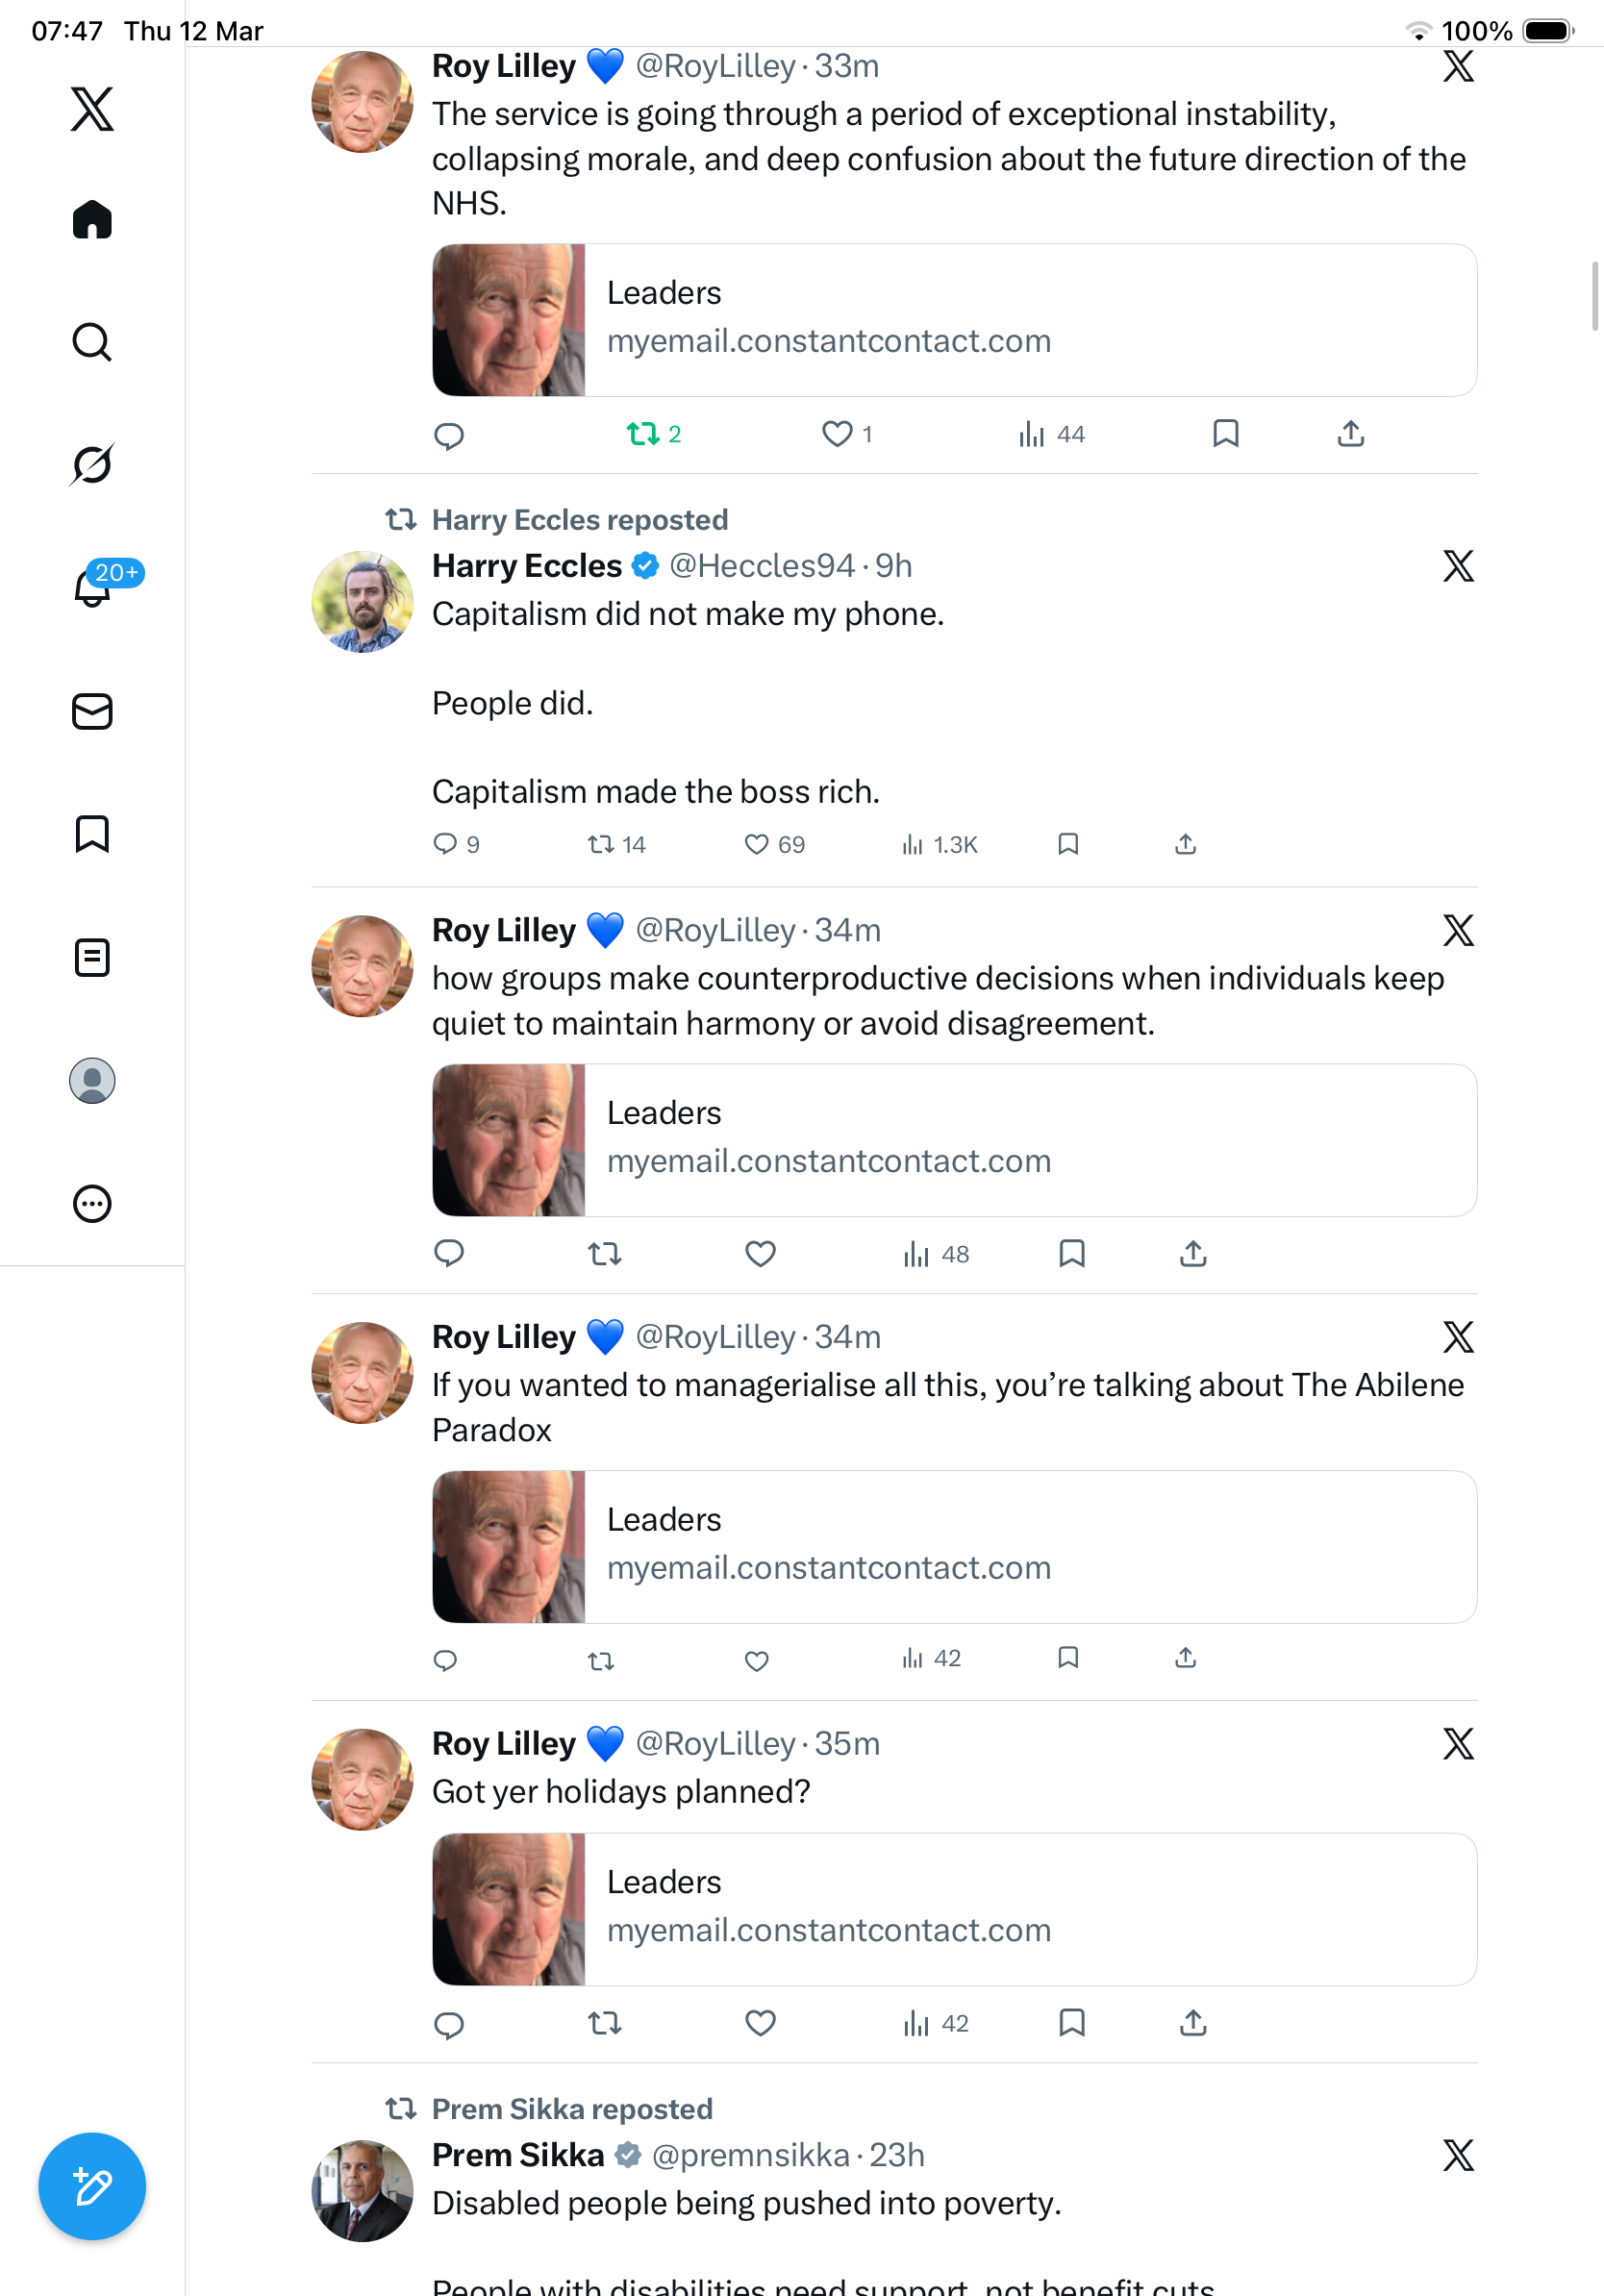Compose a new post with blue button
Image resolution: width=1604 pixels, height=2296 pixels.
click(x=92, y=2187)
